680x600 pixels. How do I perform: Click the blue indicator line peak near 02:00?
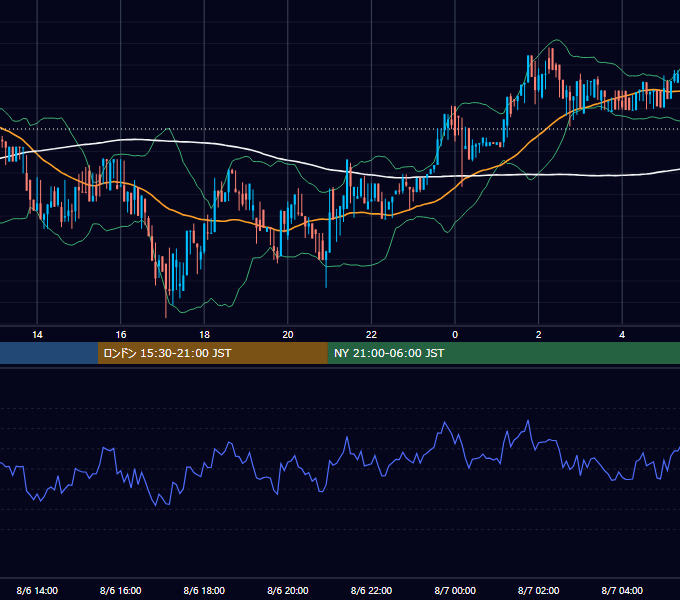528,421
